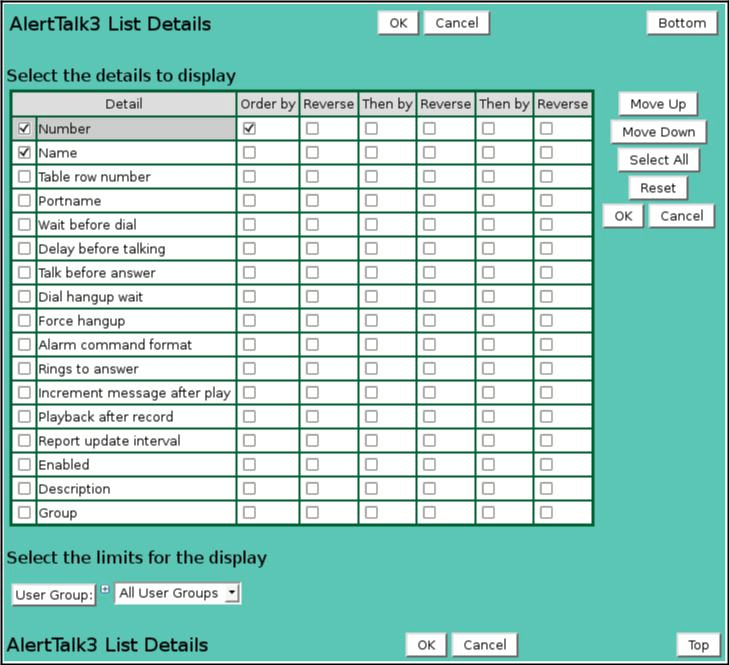Tick the Wait before dial detail checkbox

point(24,225)
